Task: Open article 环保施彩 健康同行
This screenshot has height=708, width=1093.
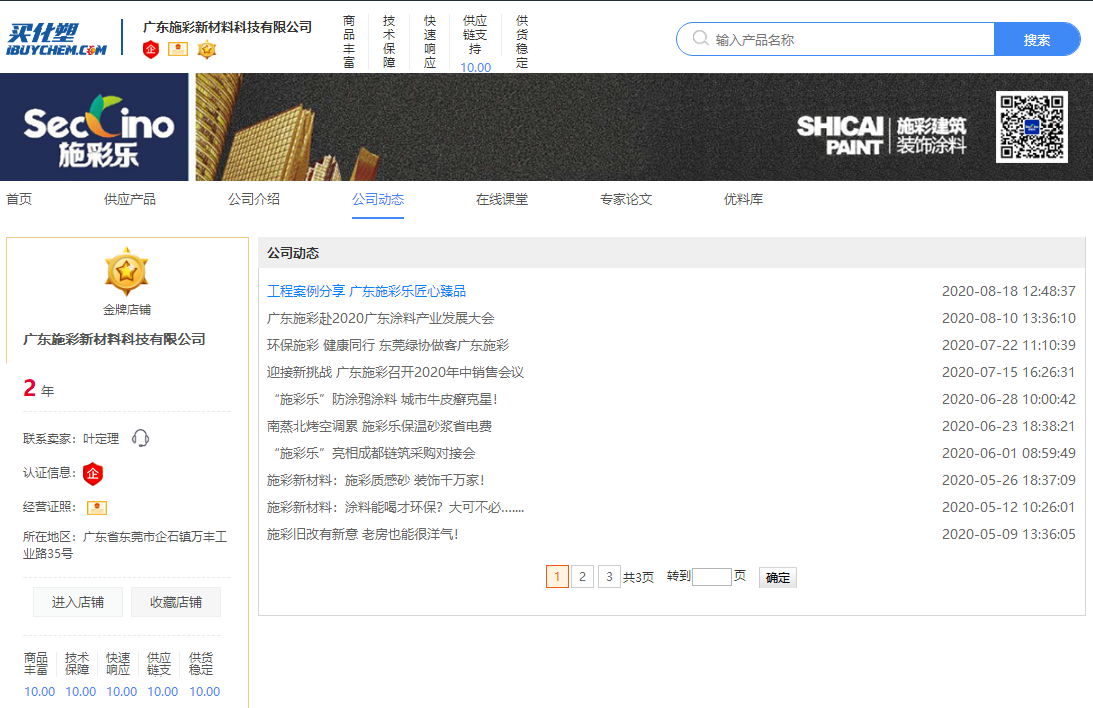Action: pos(388,346)
